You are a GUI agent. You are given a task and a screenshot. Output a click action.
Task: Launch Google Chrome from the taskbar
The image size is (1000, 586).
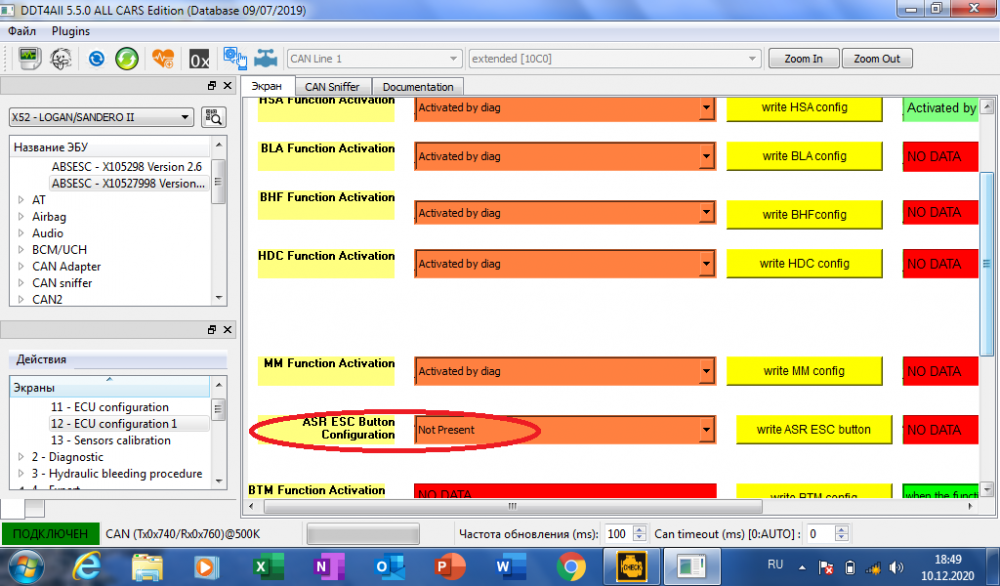tap(571, 566)
